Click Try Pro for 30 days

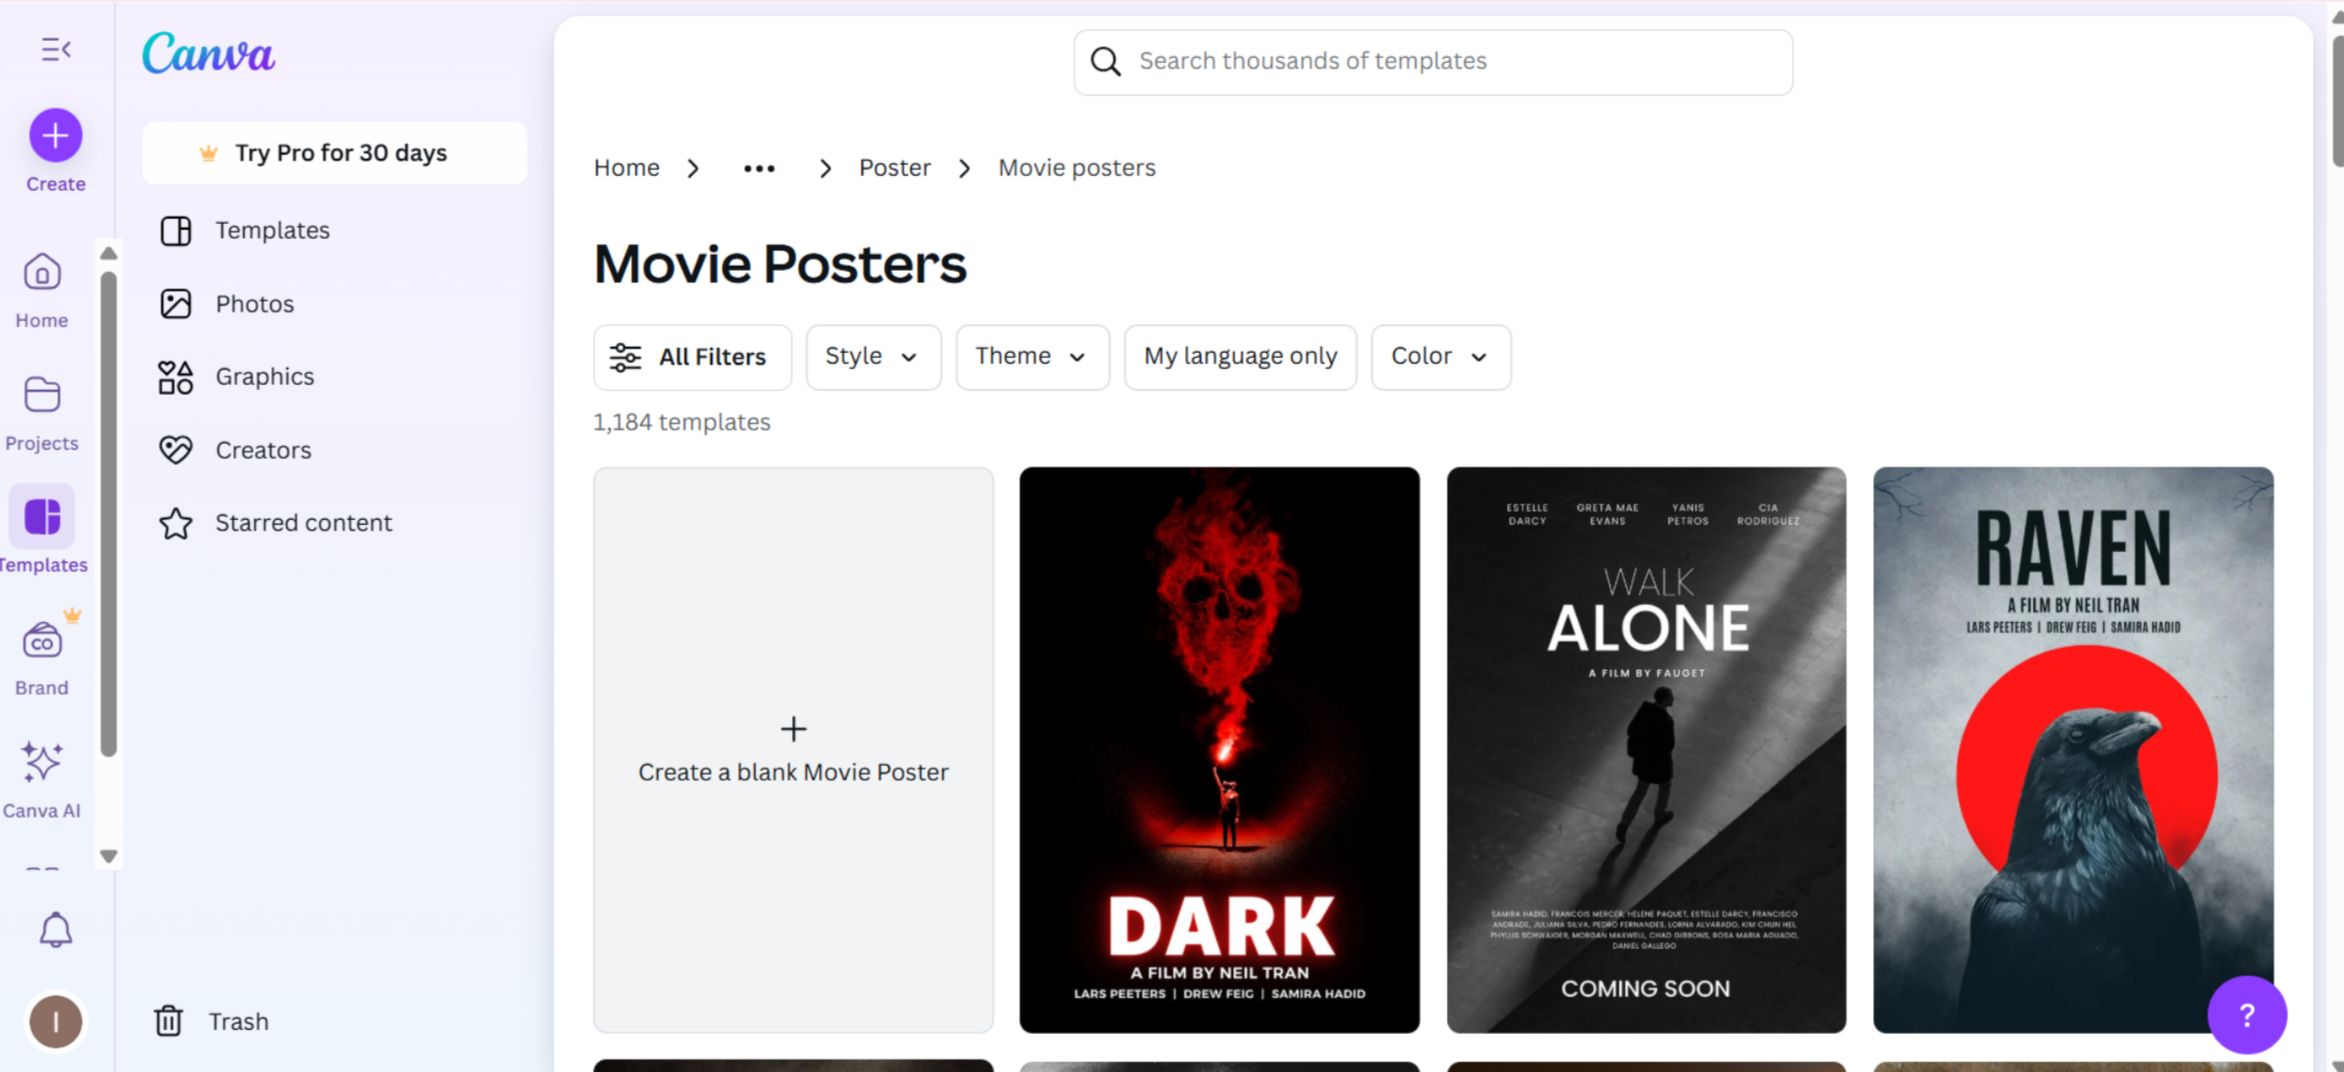pyautogui.click(x=335, y=152)
